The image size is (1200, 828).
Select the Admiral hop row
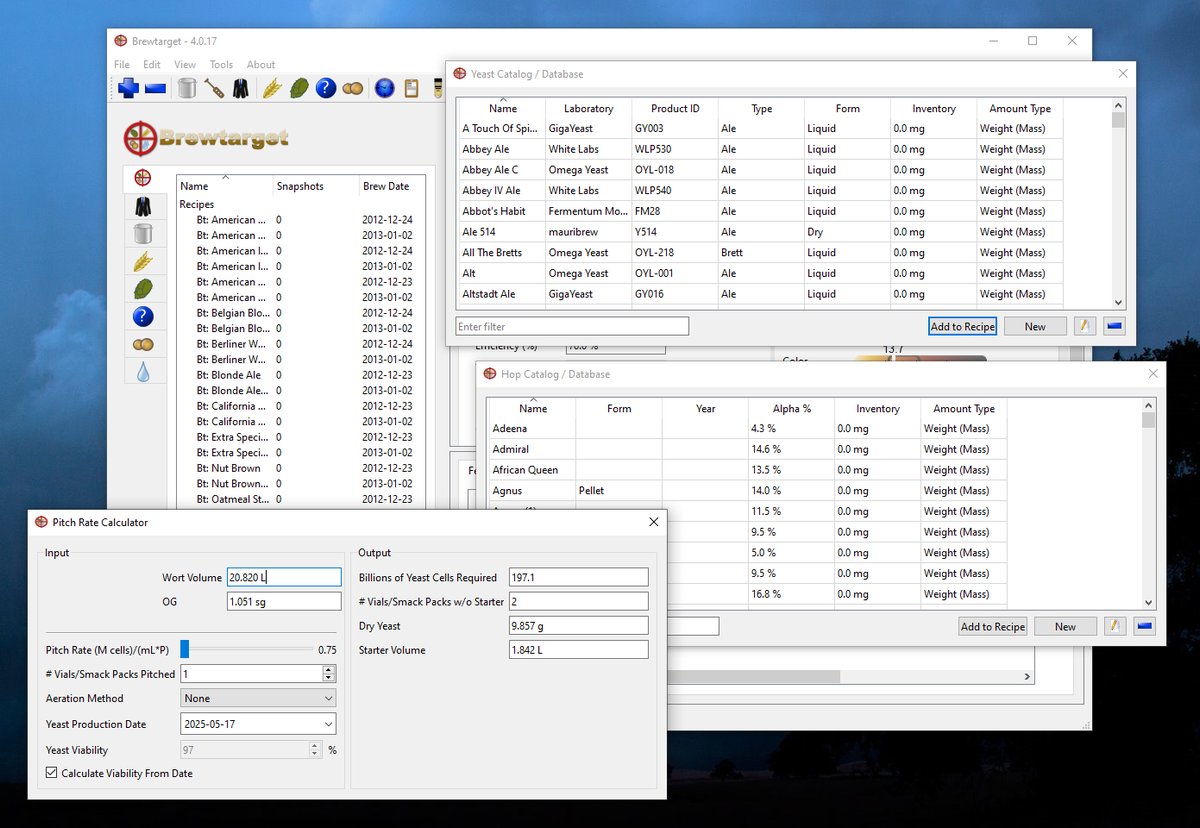[x=746, y=449]
